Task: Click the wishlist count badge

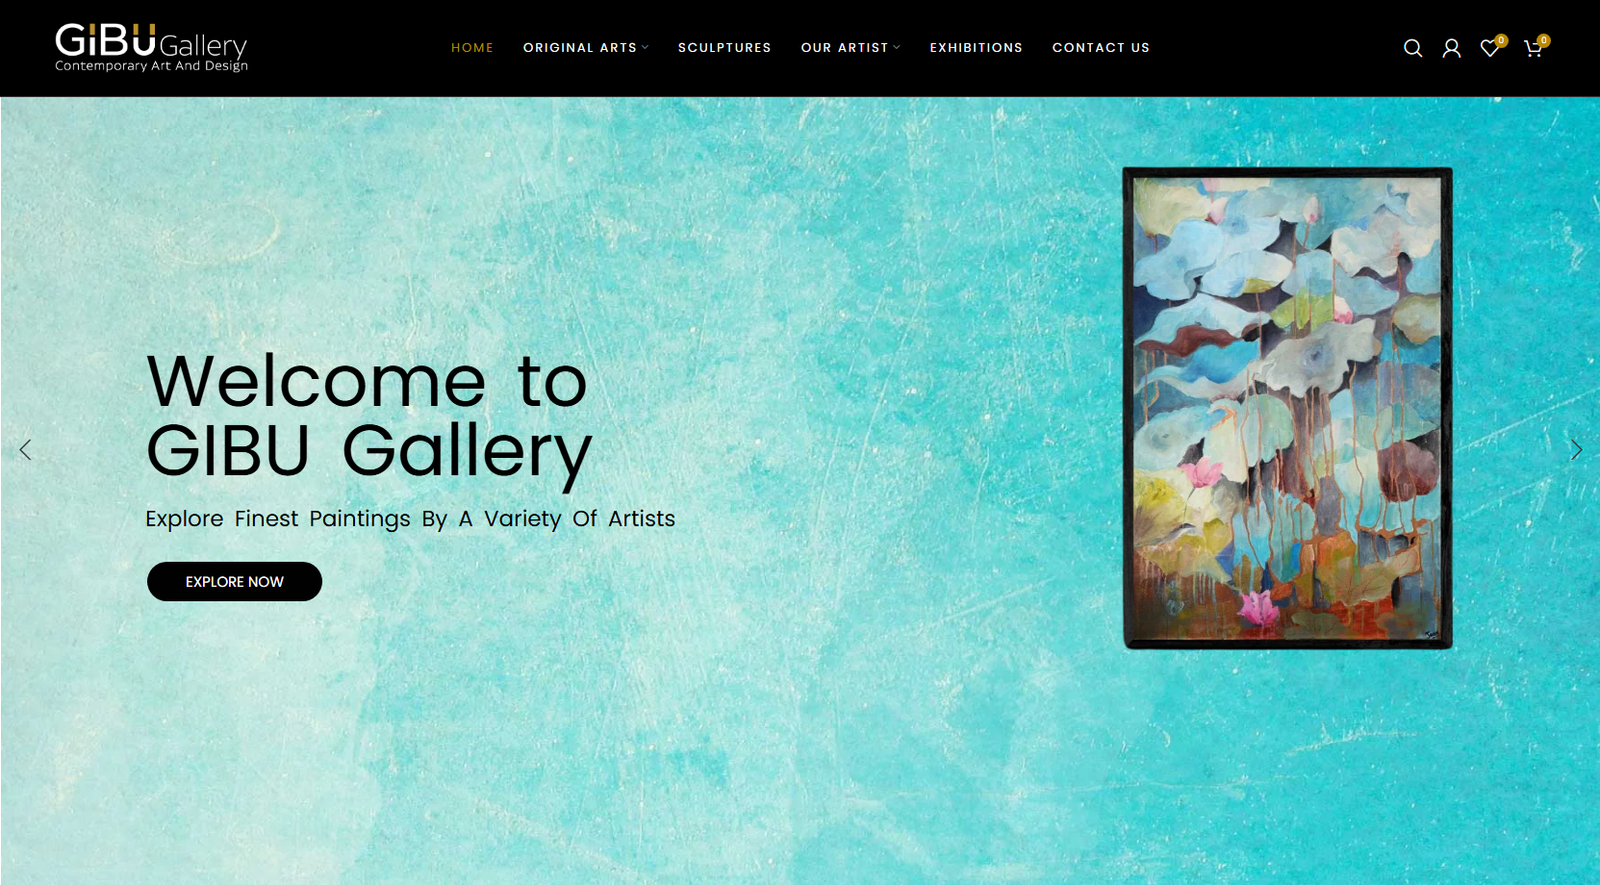Action: (1501, 40)
